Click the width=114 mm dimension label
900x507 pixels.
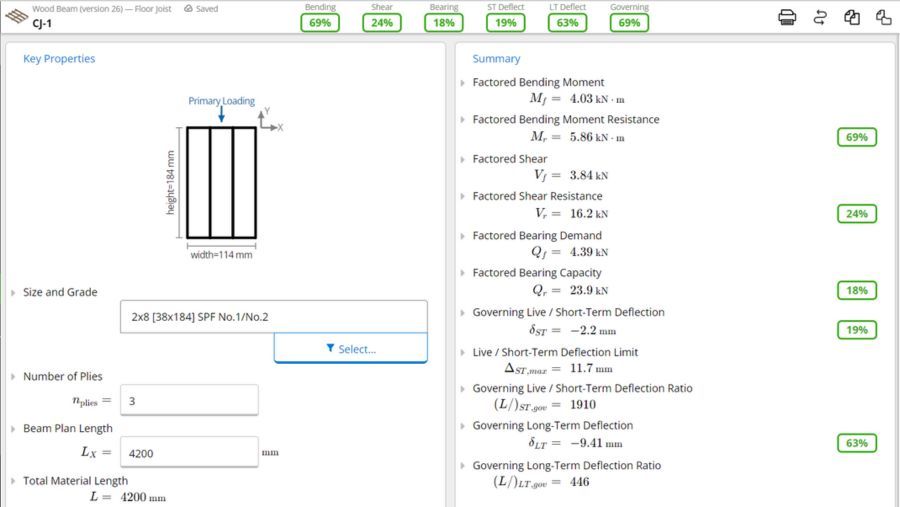[222, 254]
